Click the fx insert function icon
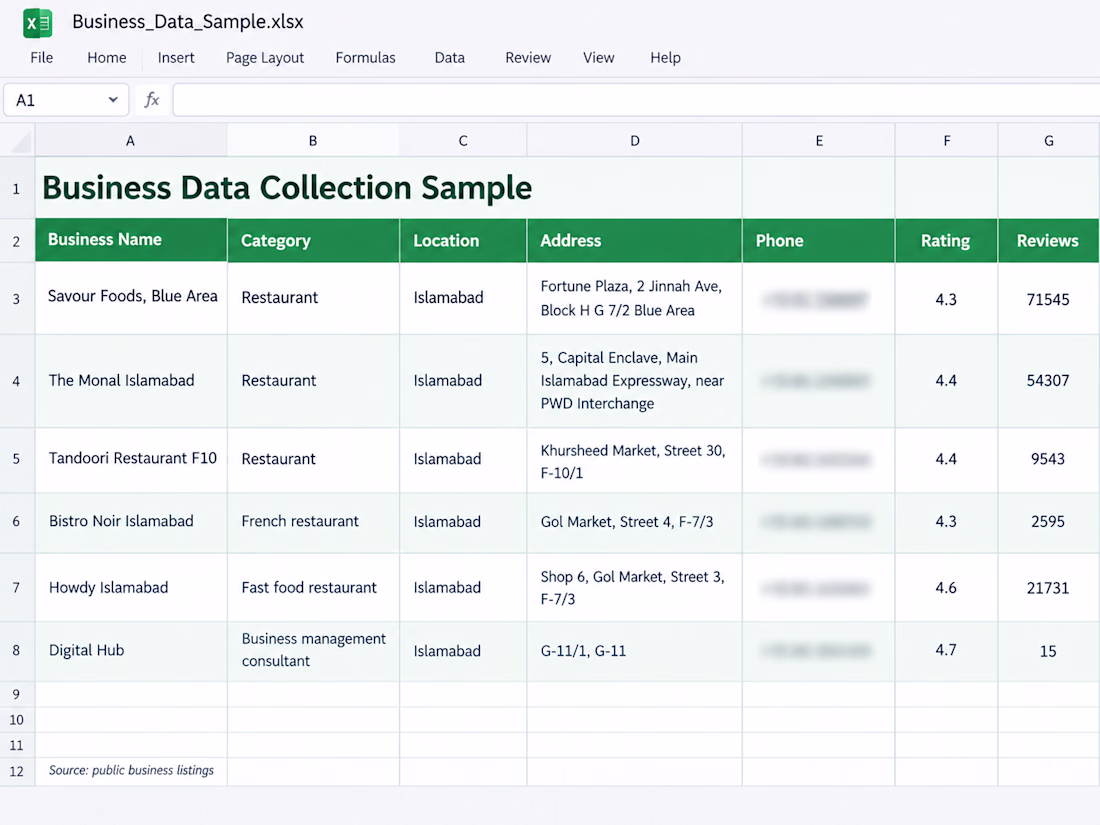The height and width of the screenshot is (825, 1100). 152,100
